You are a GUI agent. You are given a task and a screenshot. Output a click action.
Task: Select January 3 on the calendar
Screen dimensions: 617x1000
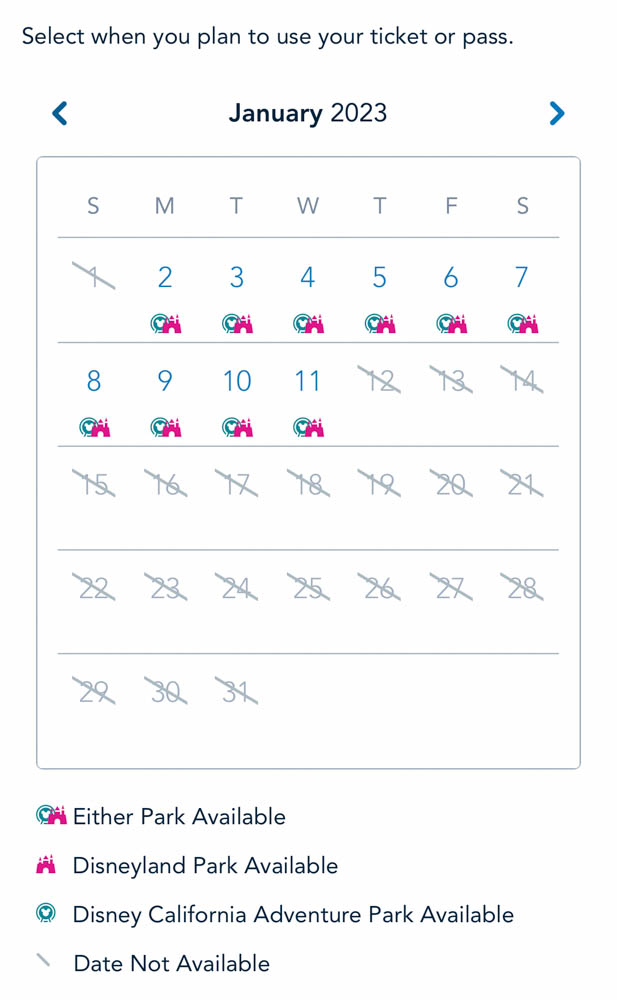(236, 277)
